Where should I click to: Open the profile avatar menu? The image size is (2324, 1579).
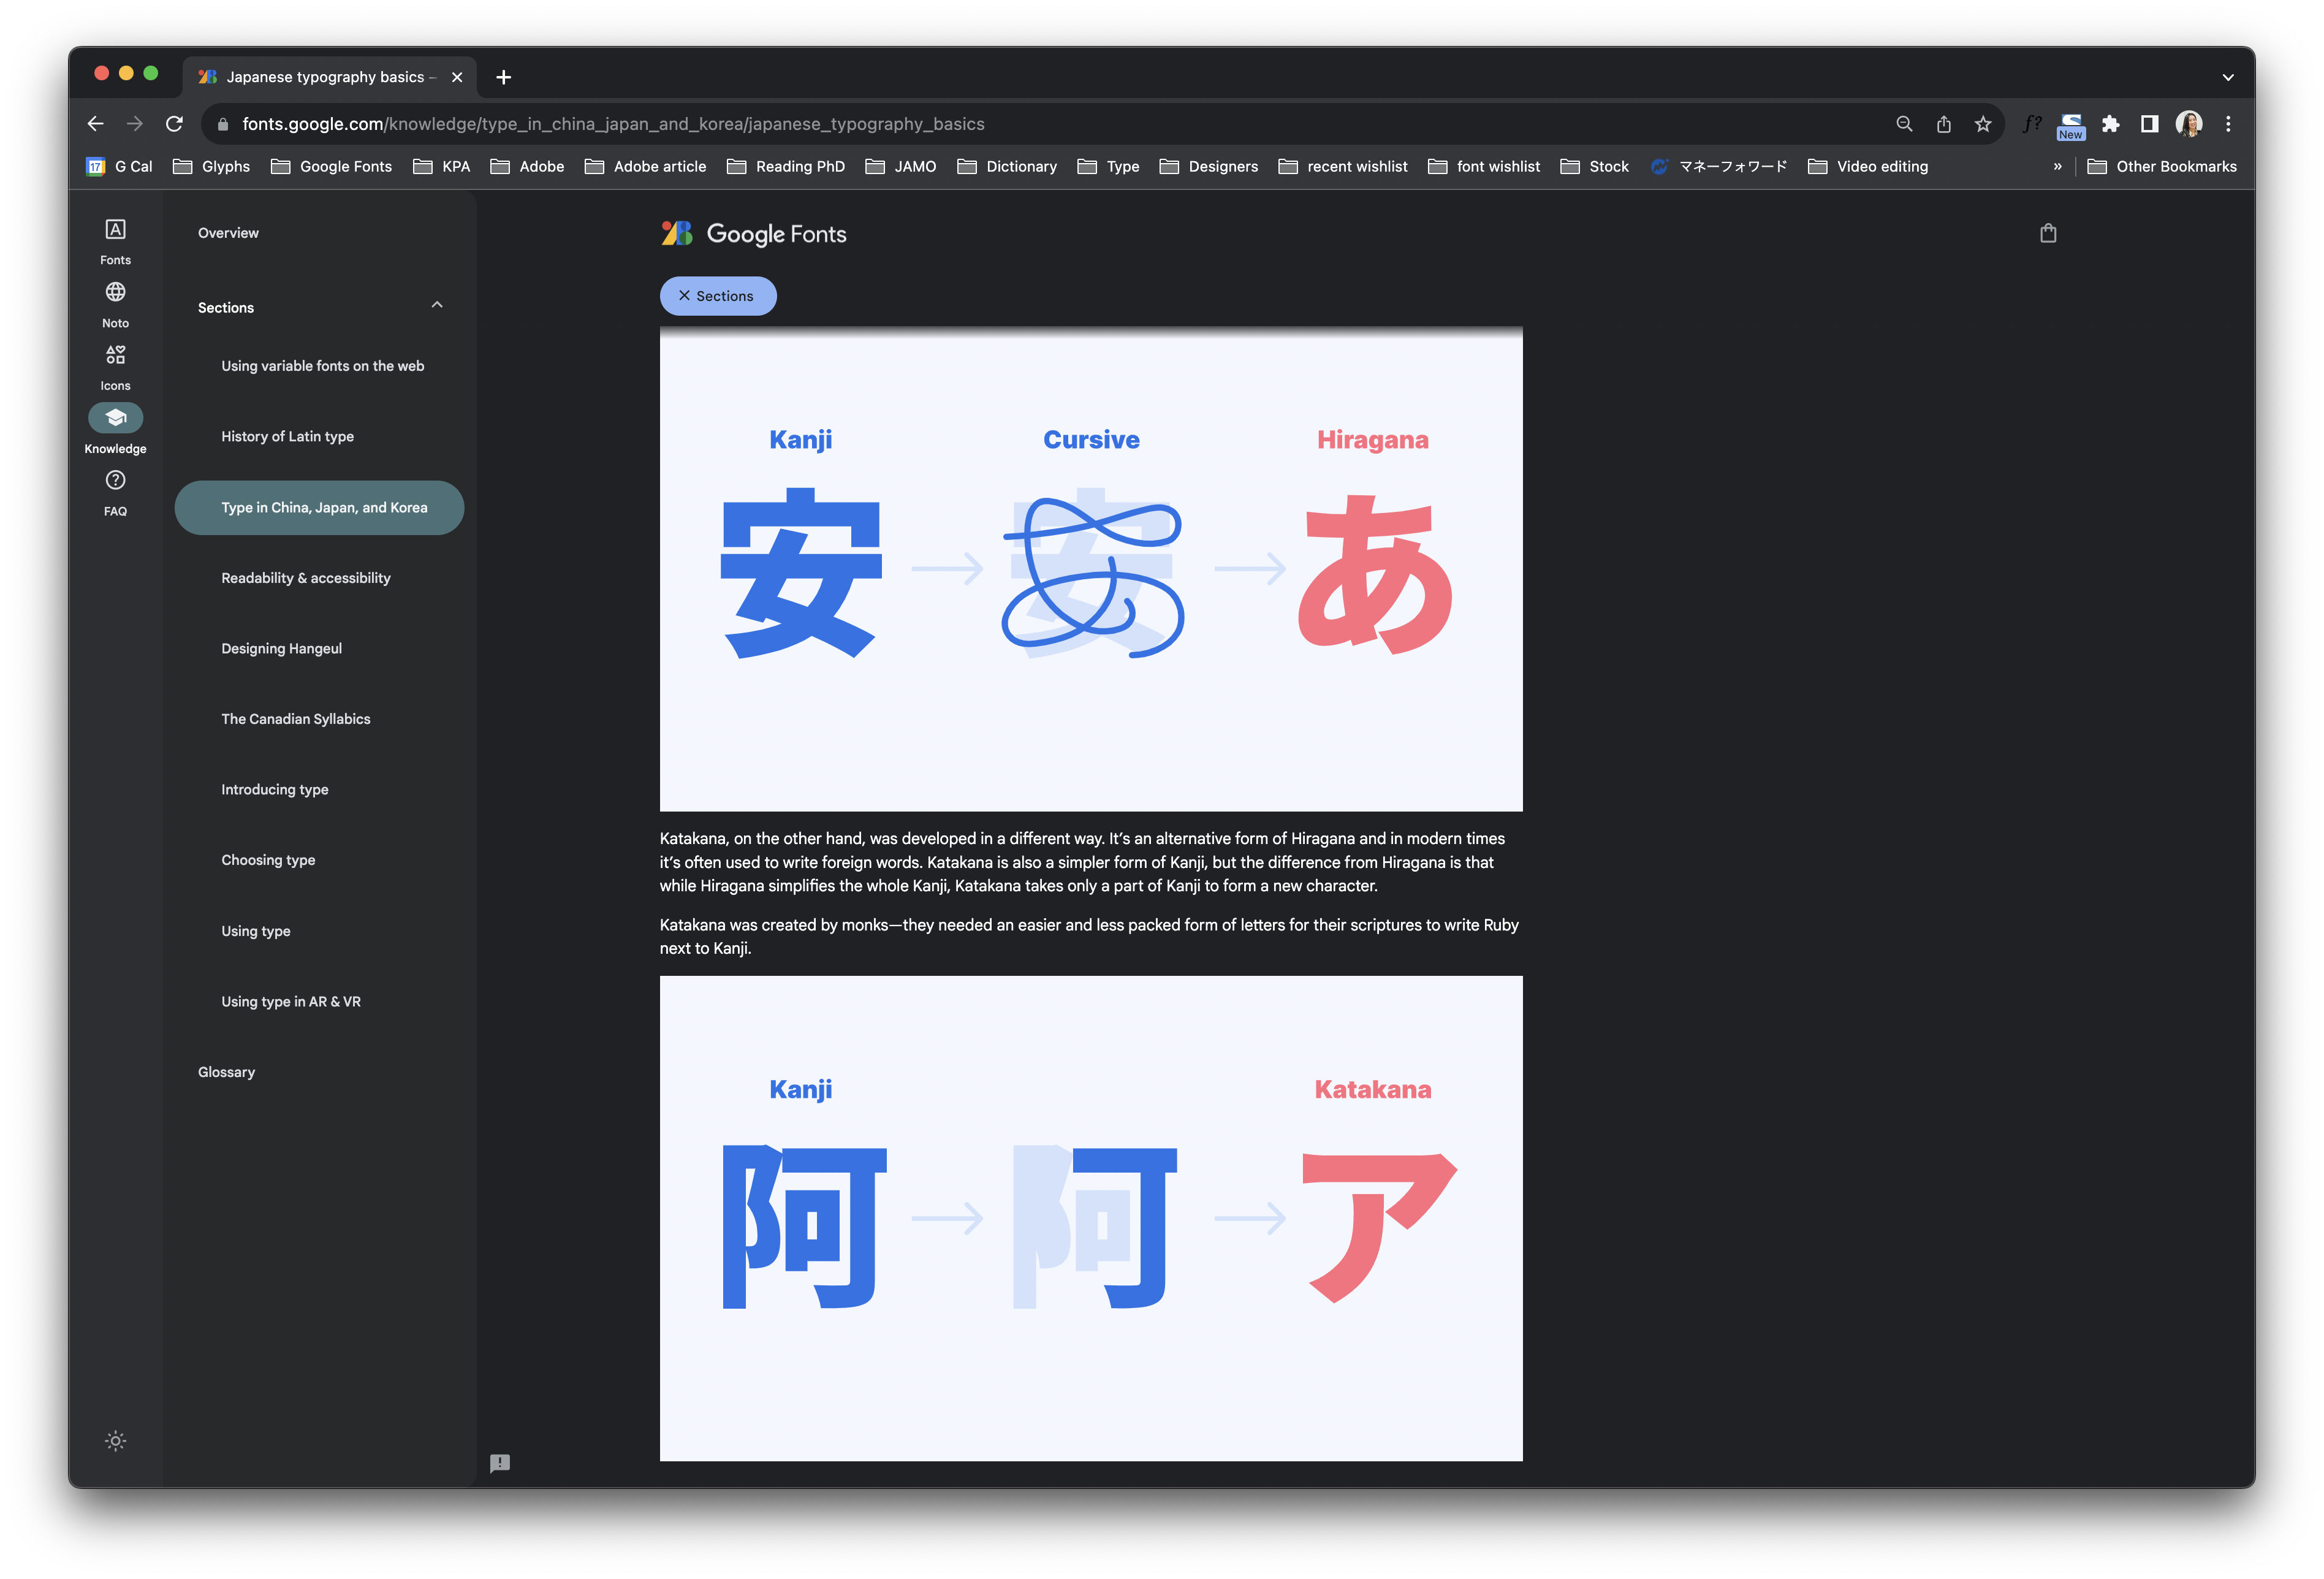click(2189, 124)
